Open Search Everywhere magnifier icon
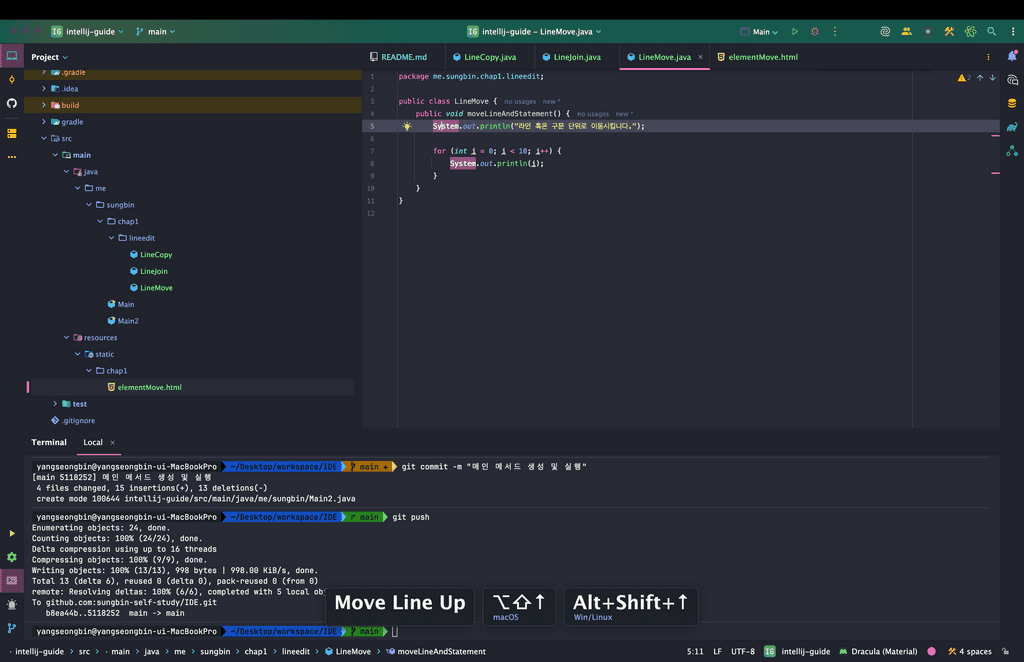 991,32
